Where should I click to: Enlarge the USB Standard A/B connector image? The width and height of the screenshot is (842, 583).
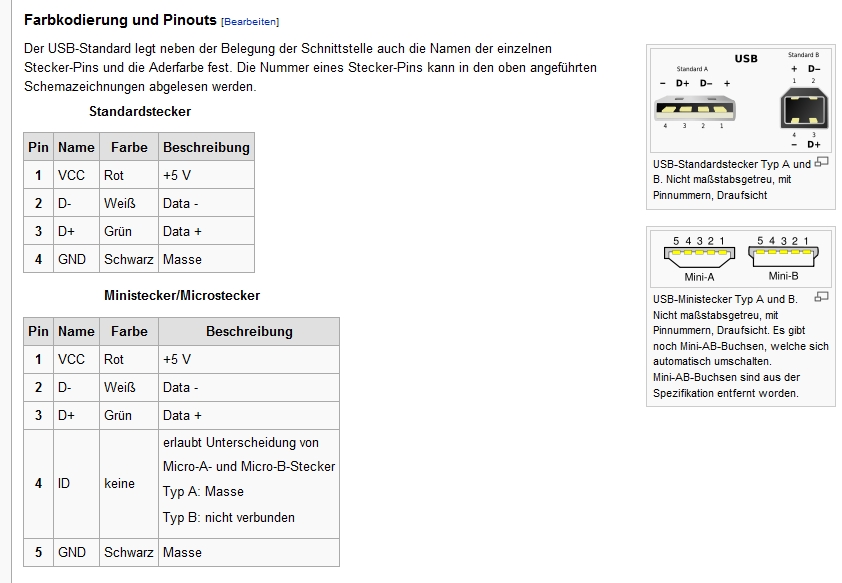point(741,101)
